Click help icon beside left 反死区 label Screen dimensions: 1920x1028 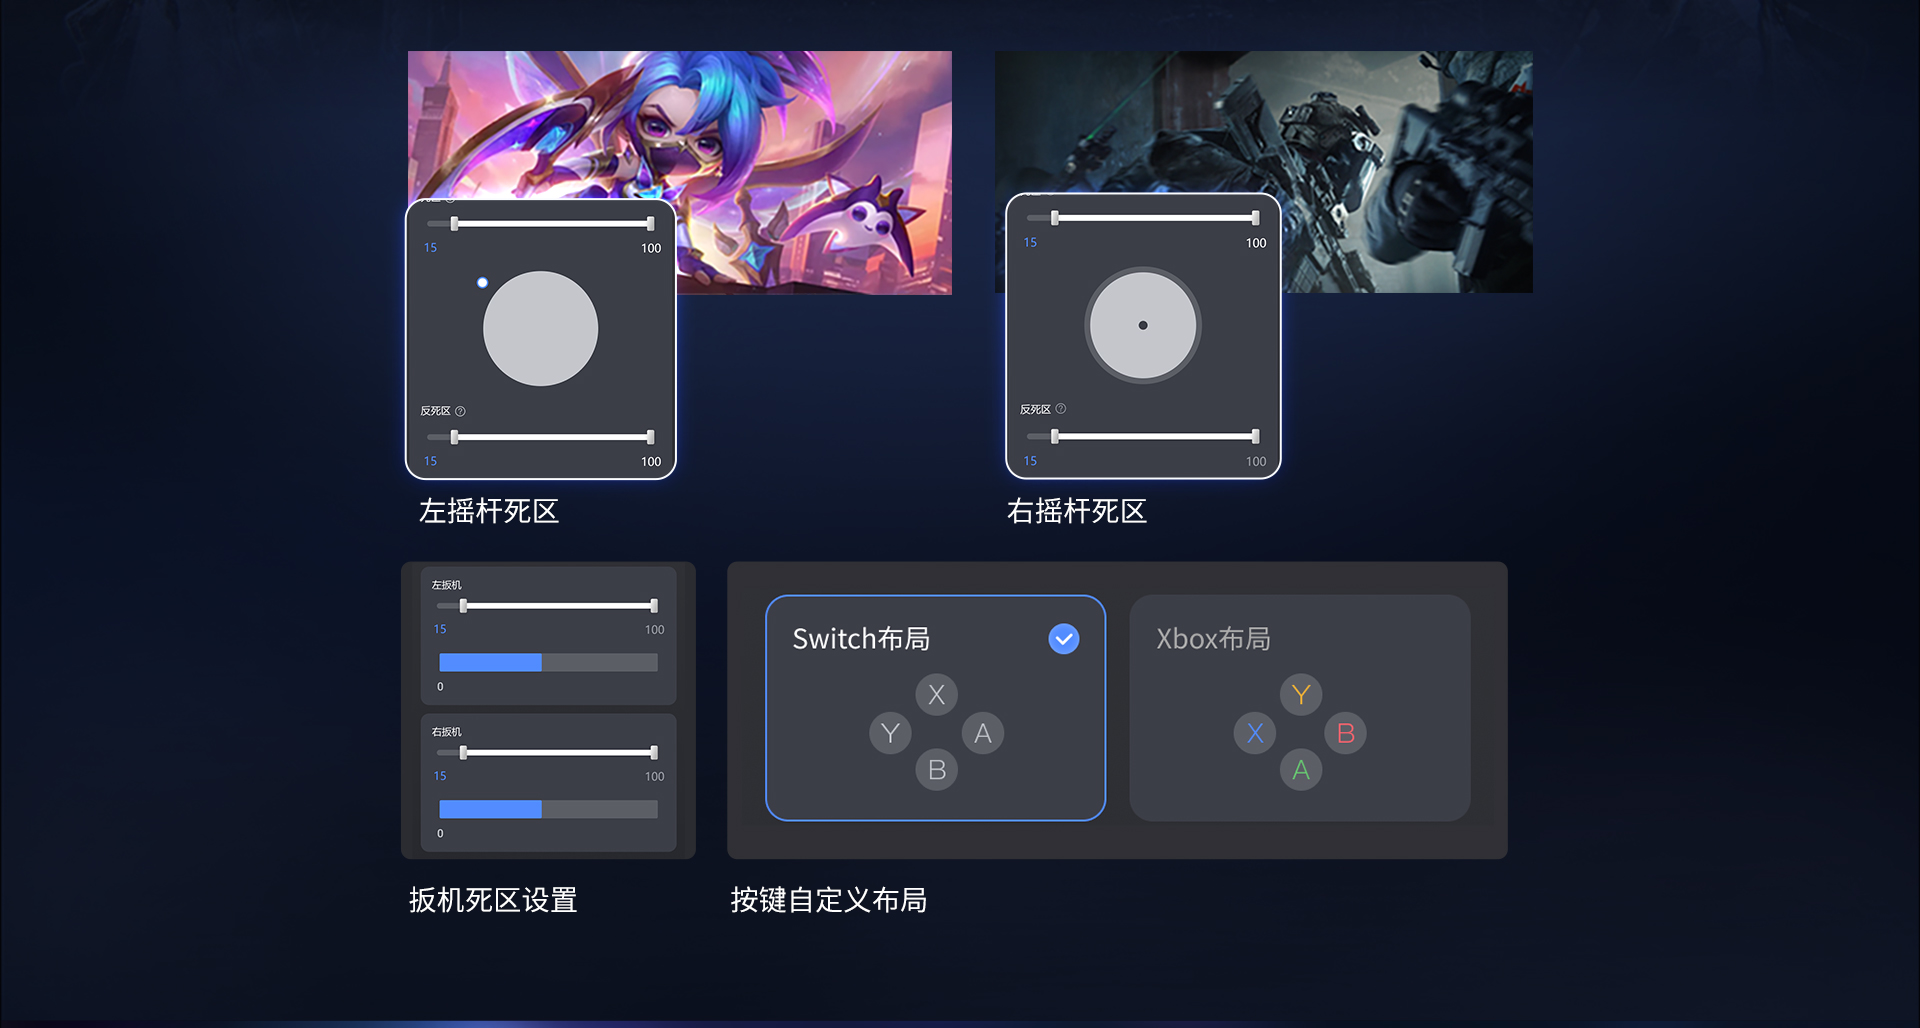tap(460, 411)
